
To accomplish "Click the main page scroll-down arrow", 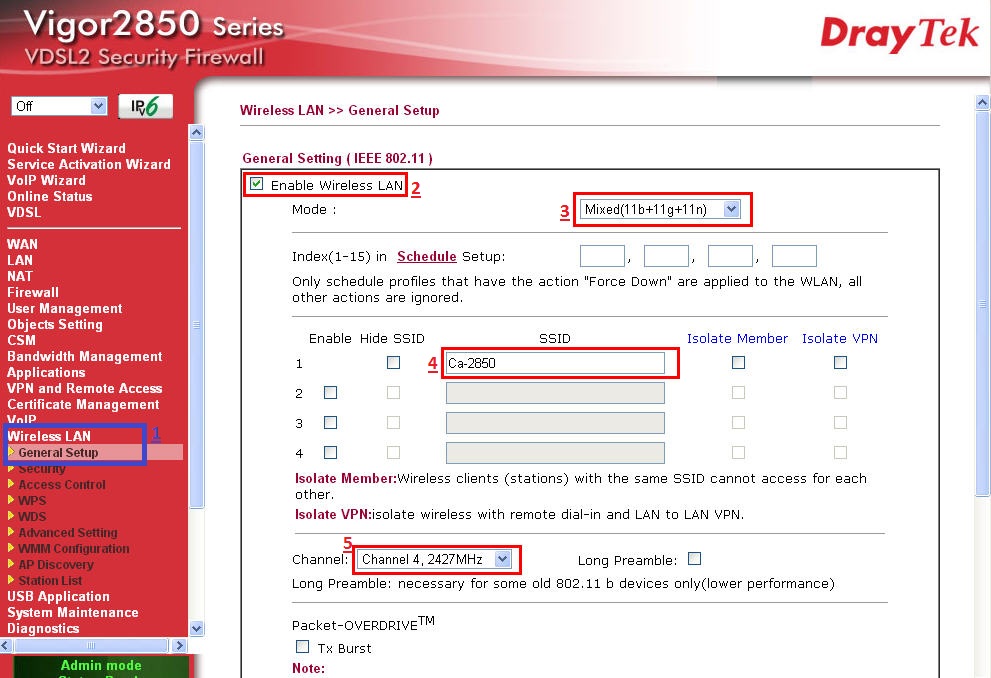I will tap(982, 669).
